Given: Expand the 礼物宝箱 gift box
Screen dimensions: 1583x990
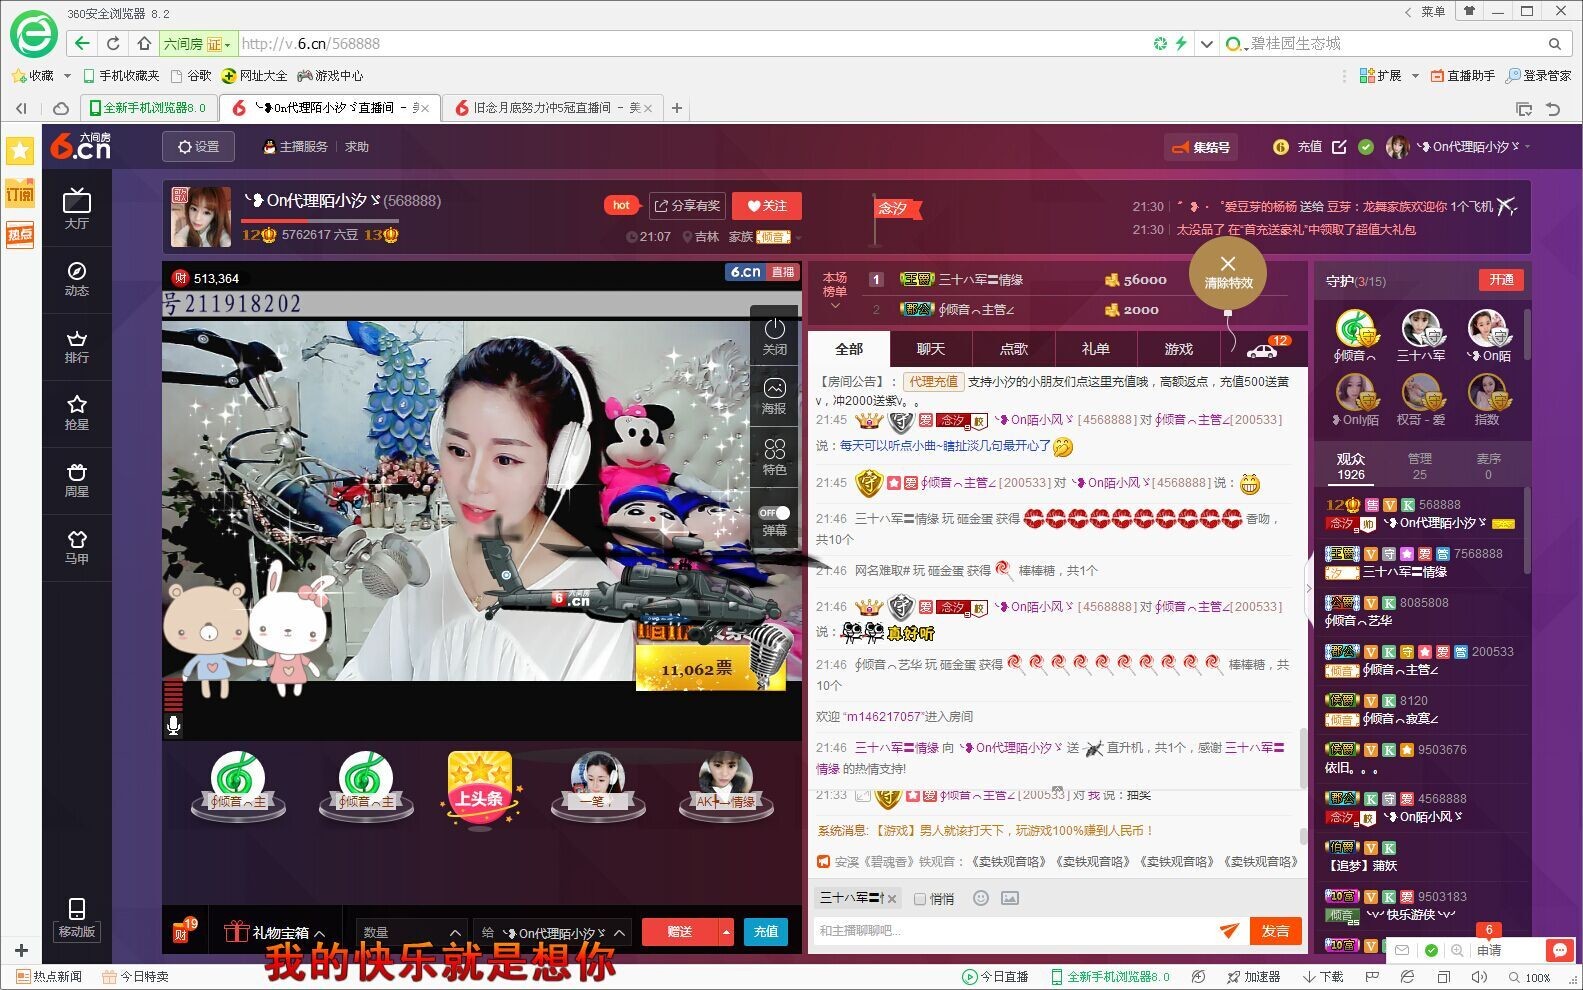Looking at the screenshot, I should 275,932.
